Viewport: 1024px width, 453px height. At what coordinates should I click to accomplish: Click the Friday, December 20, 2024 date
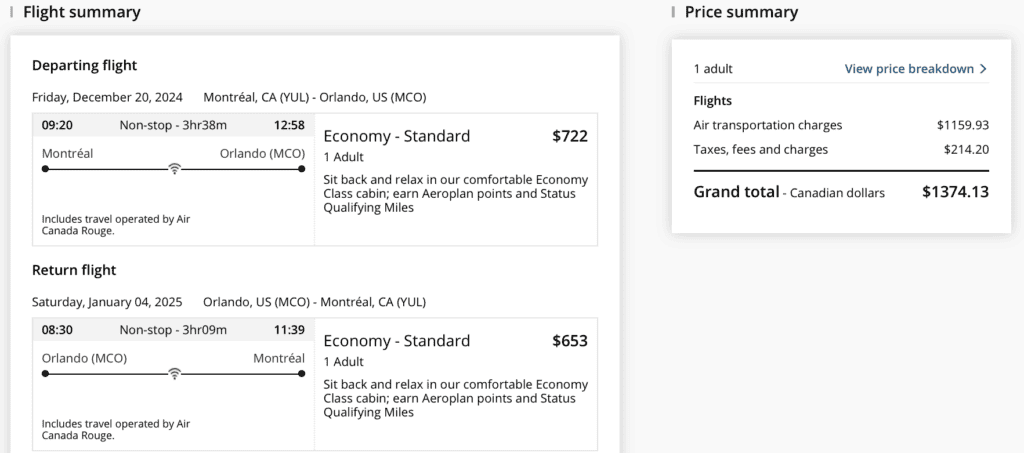(107, 97)
